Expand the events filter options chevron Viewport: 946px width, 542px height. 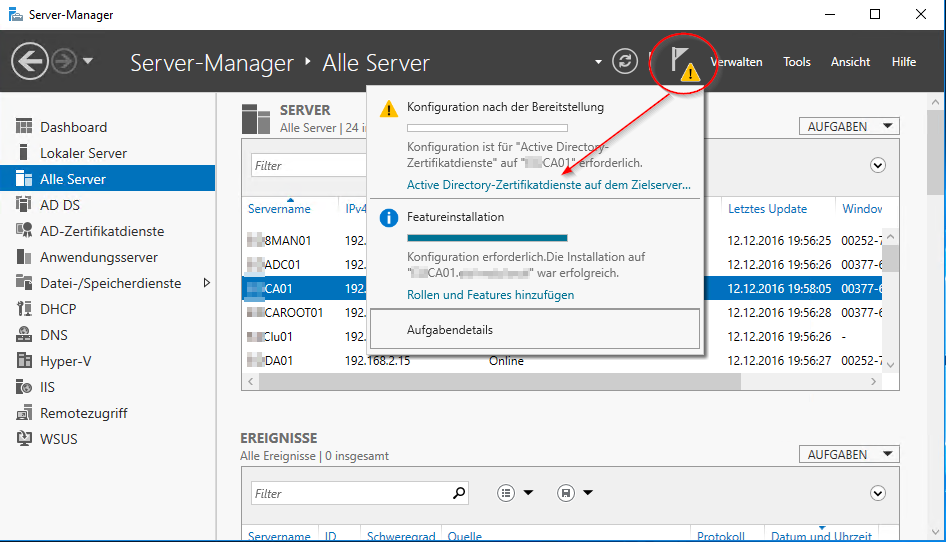coord(878,493)
